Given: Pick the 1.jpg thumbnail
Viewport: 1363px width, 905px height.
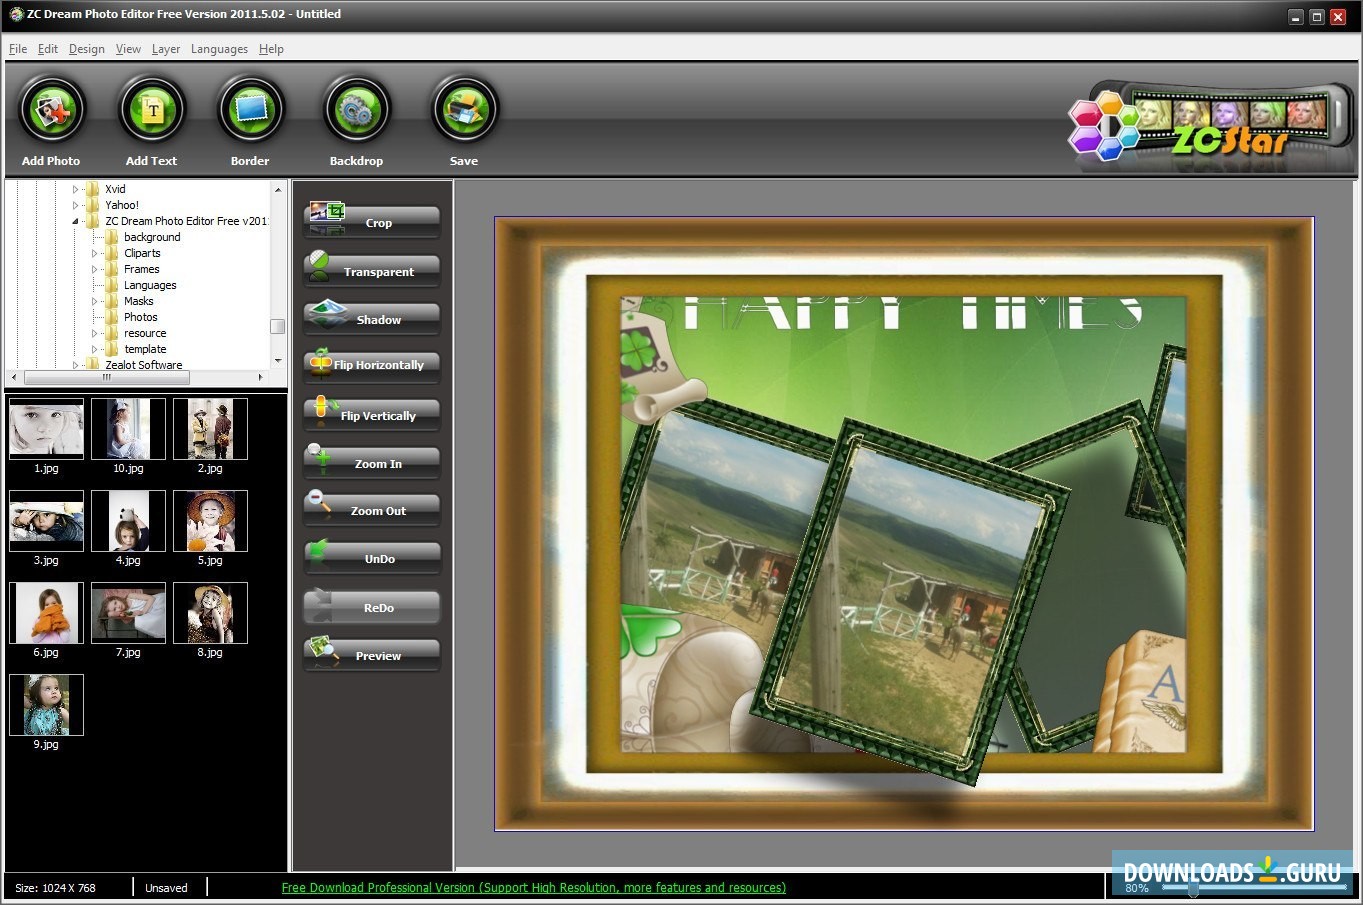Looking at the screenshot, I should [46, 429].
